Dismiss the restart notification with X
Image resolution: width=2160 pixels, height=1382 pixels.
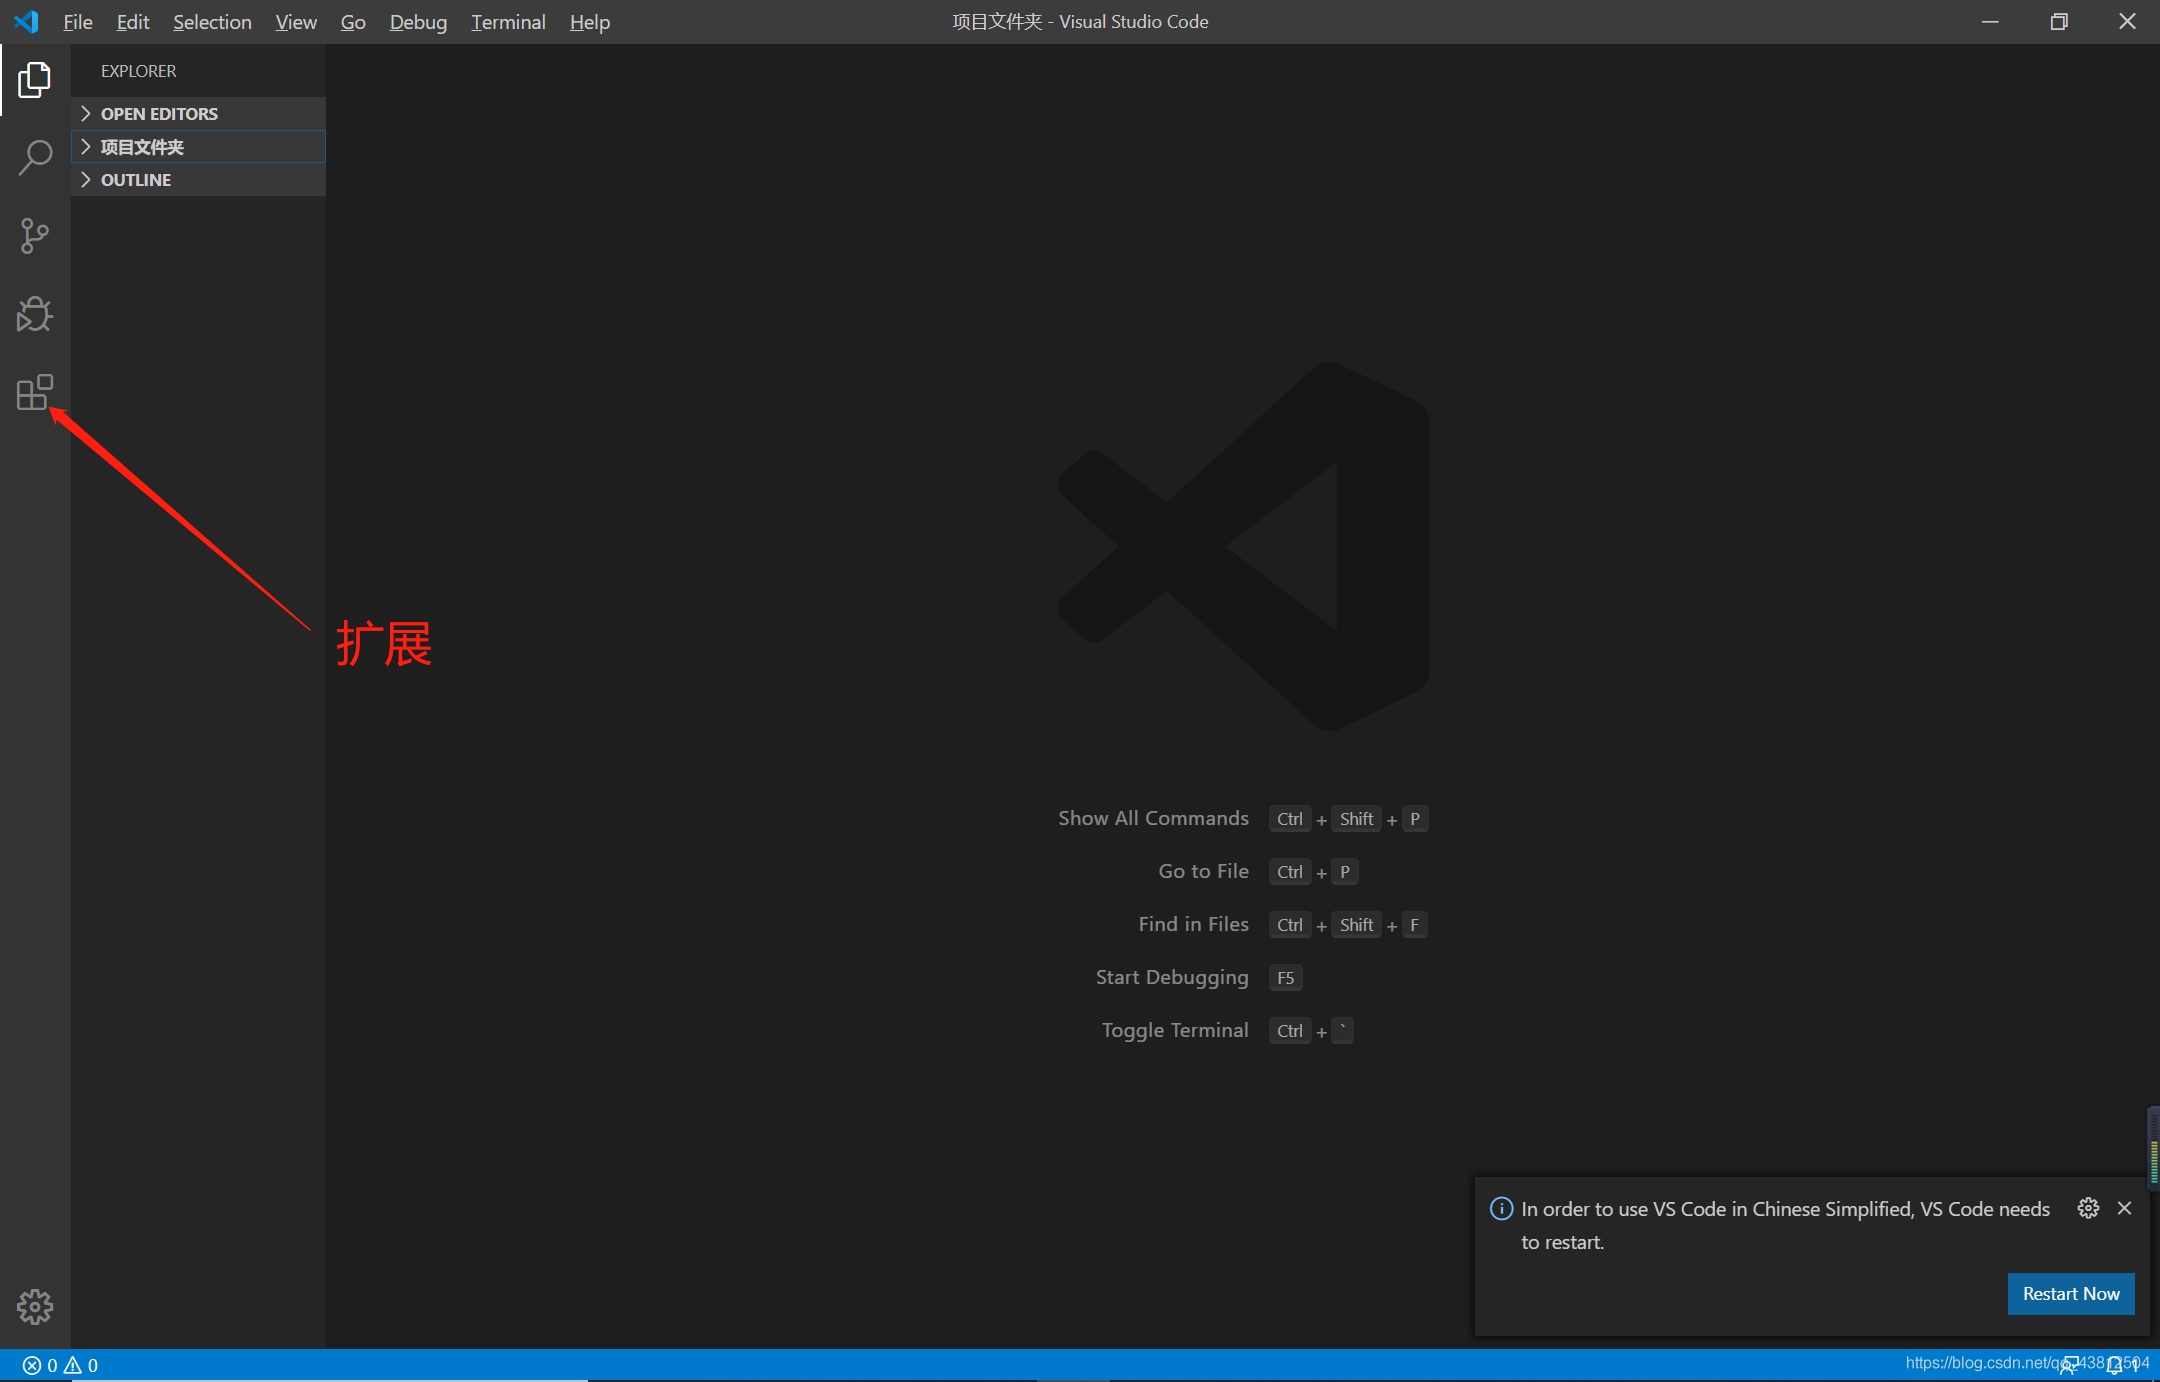pyautogui.click(x=2125, y=1208)
